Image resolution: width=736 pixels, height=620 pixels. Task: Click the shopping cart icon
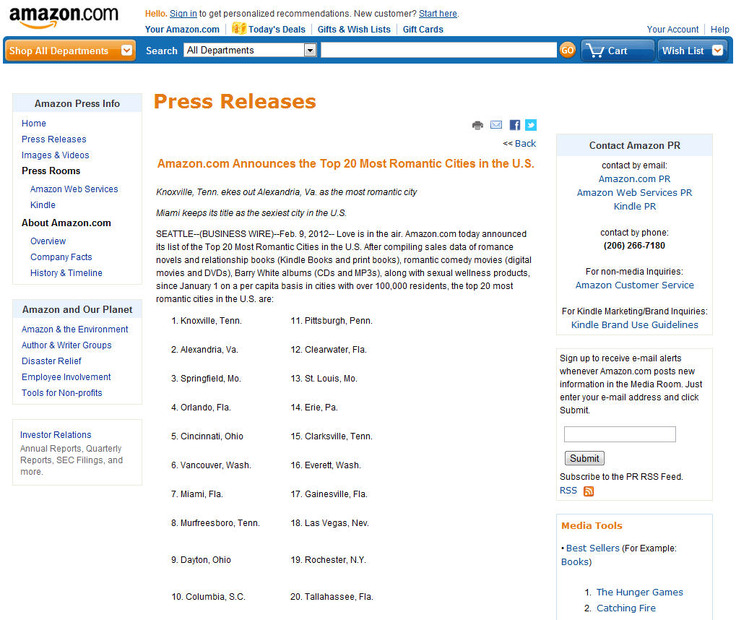pyautogui.click(x=595, y=50)
